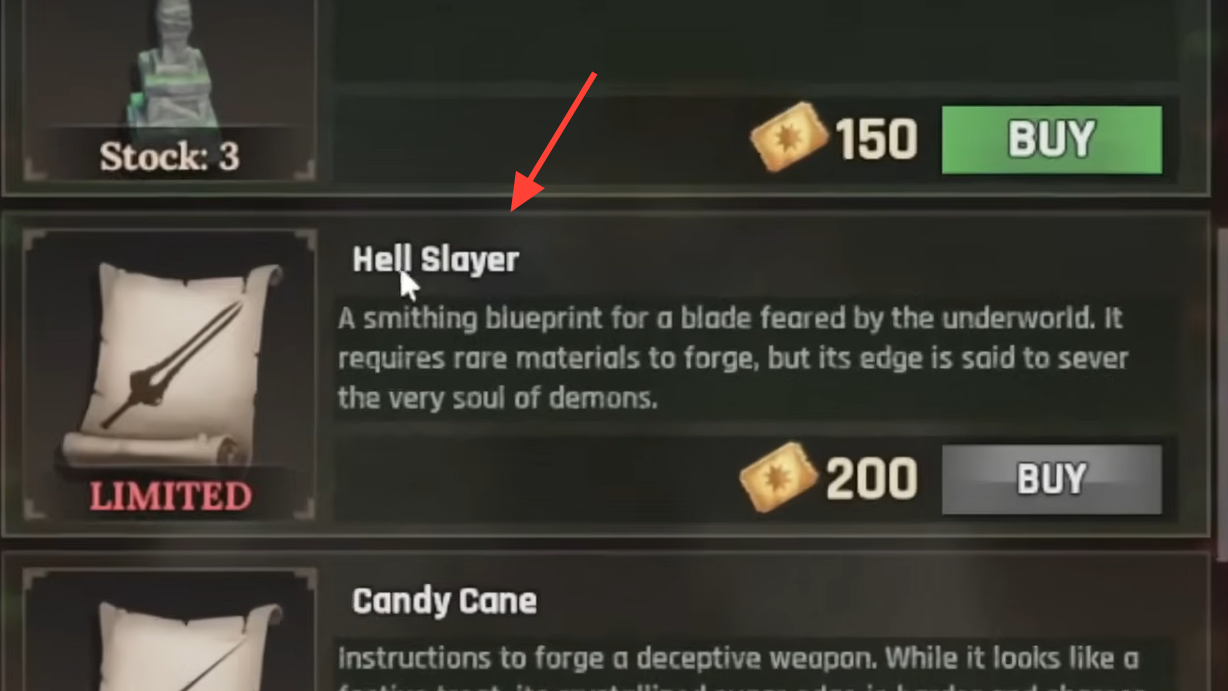This screenshot has height=691, width=1228.
Task: Click the shop list scrollbar on right edge
Action: coord(1221,390)
